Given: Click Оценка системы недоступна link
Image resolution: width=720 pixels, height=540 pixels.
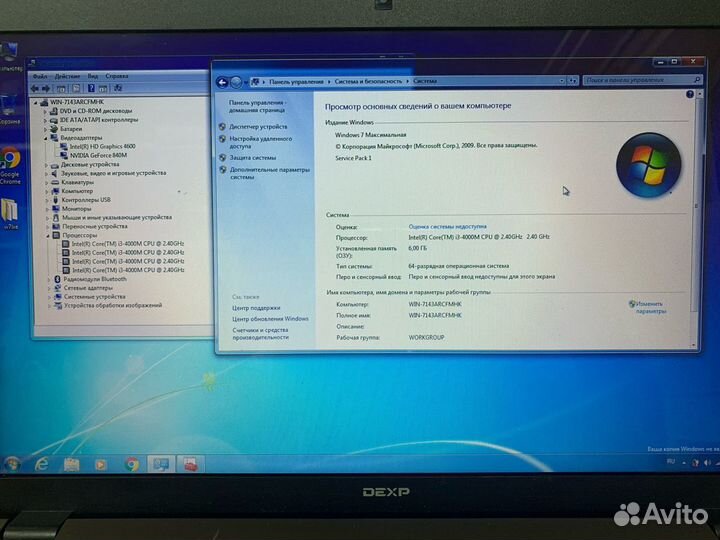Looking at the screenshot, I should point(447,226).
